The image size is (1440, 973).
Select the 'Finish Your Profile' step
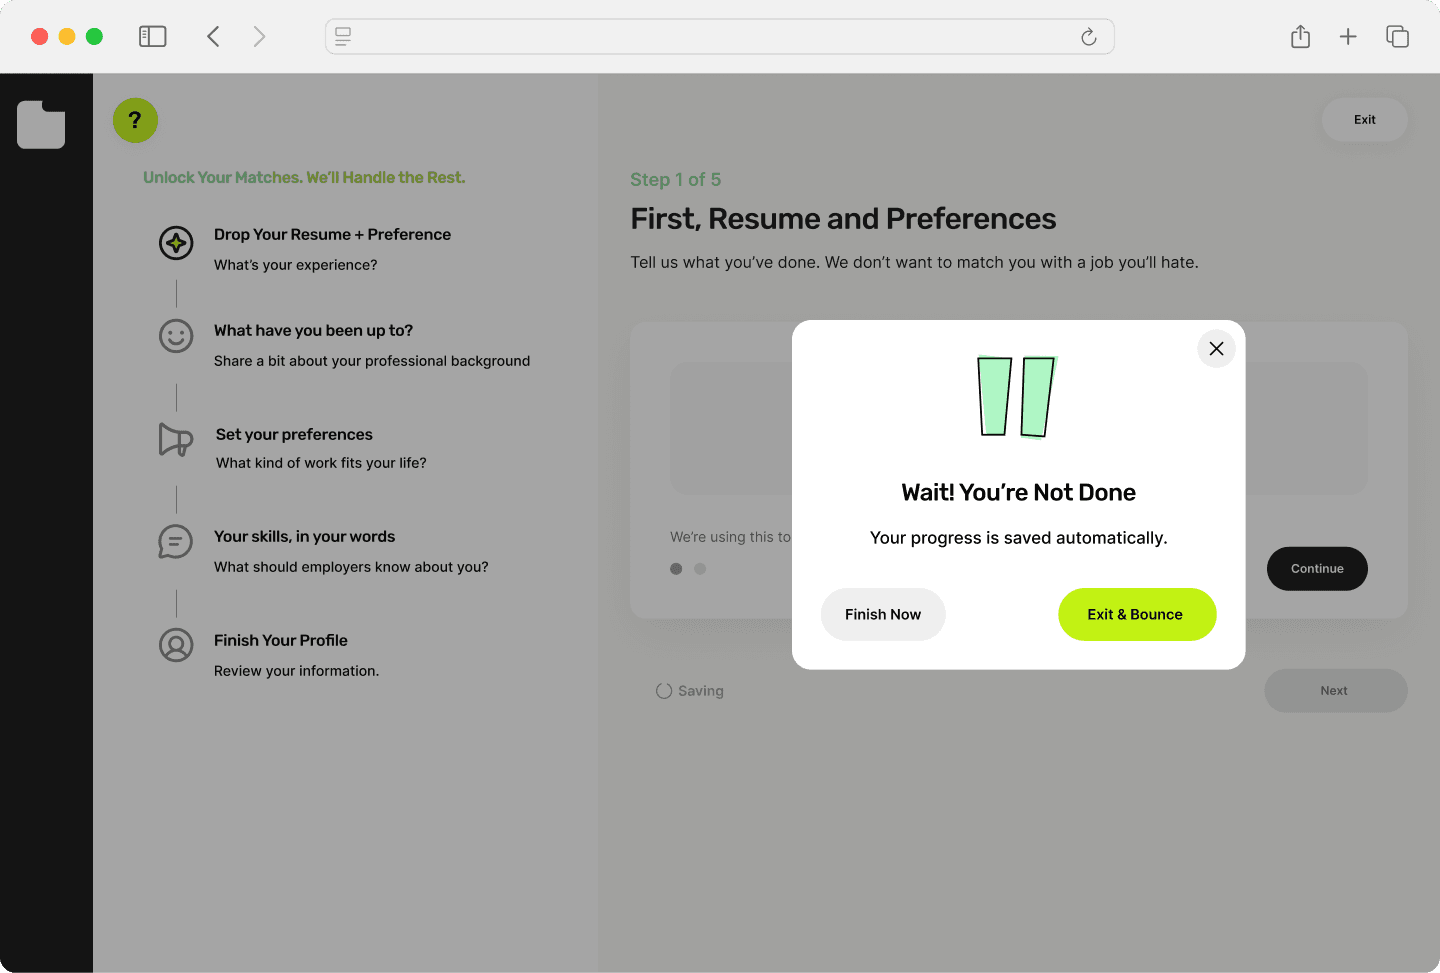281,640
